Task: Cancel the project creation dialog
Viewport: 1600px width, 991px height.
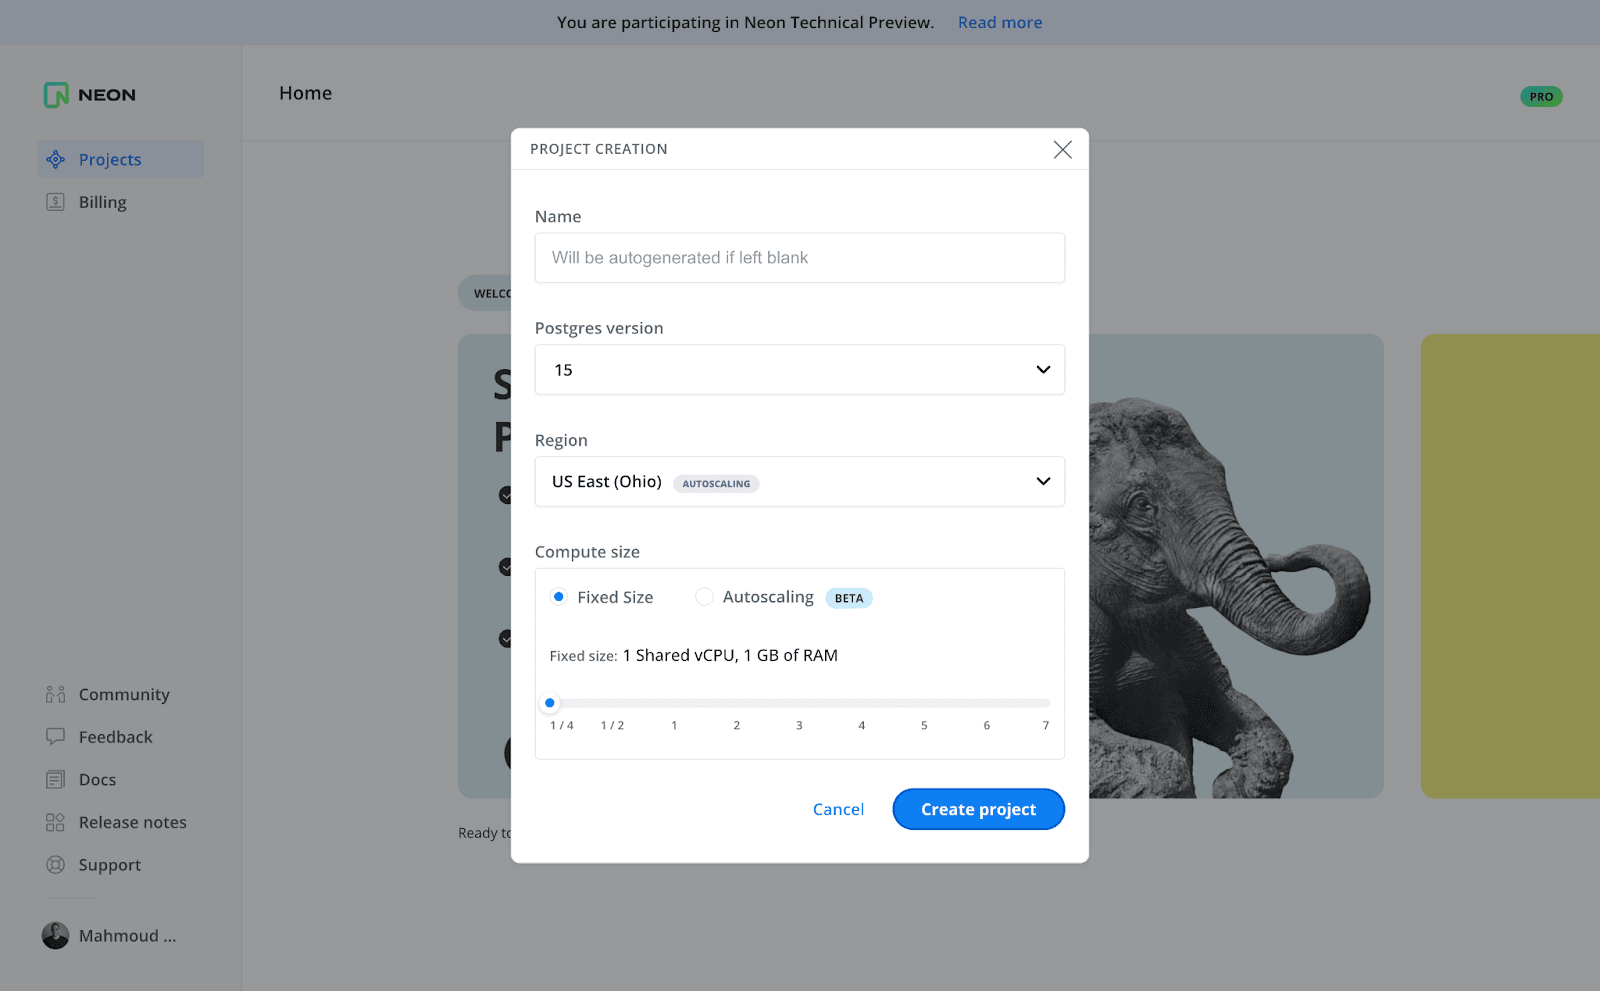Action: point(838,809)
